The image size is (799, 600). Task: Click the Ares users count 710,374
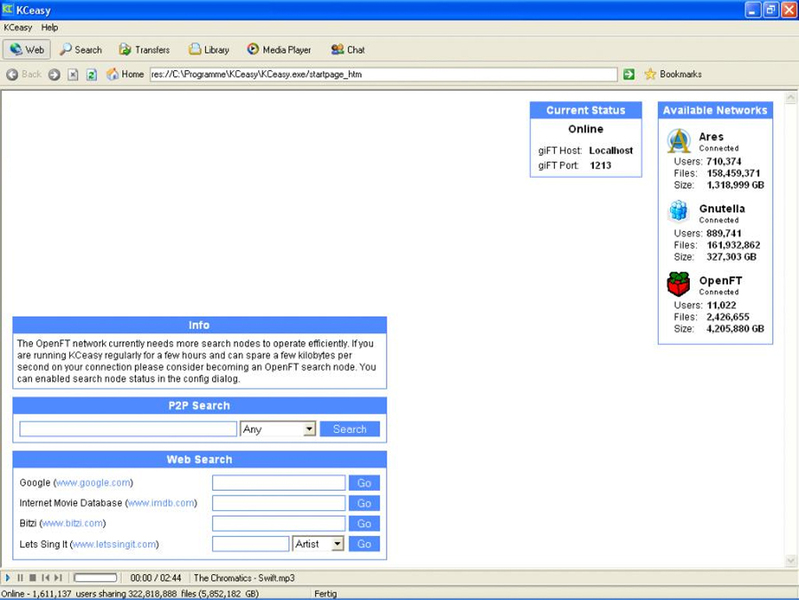(x=724, y=162)
